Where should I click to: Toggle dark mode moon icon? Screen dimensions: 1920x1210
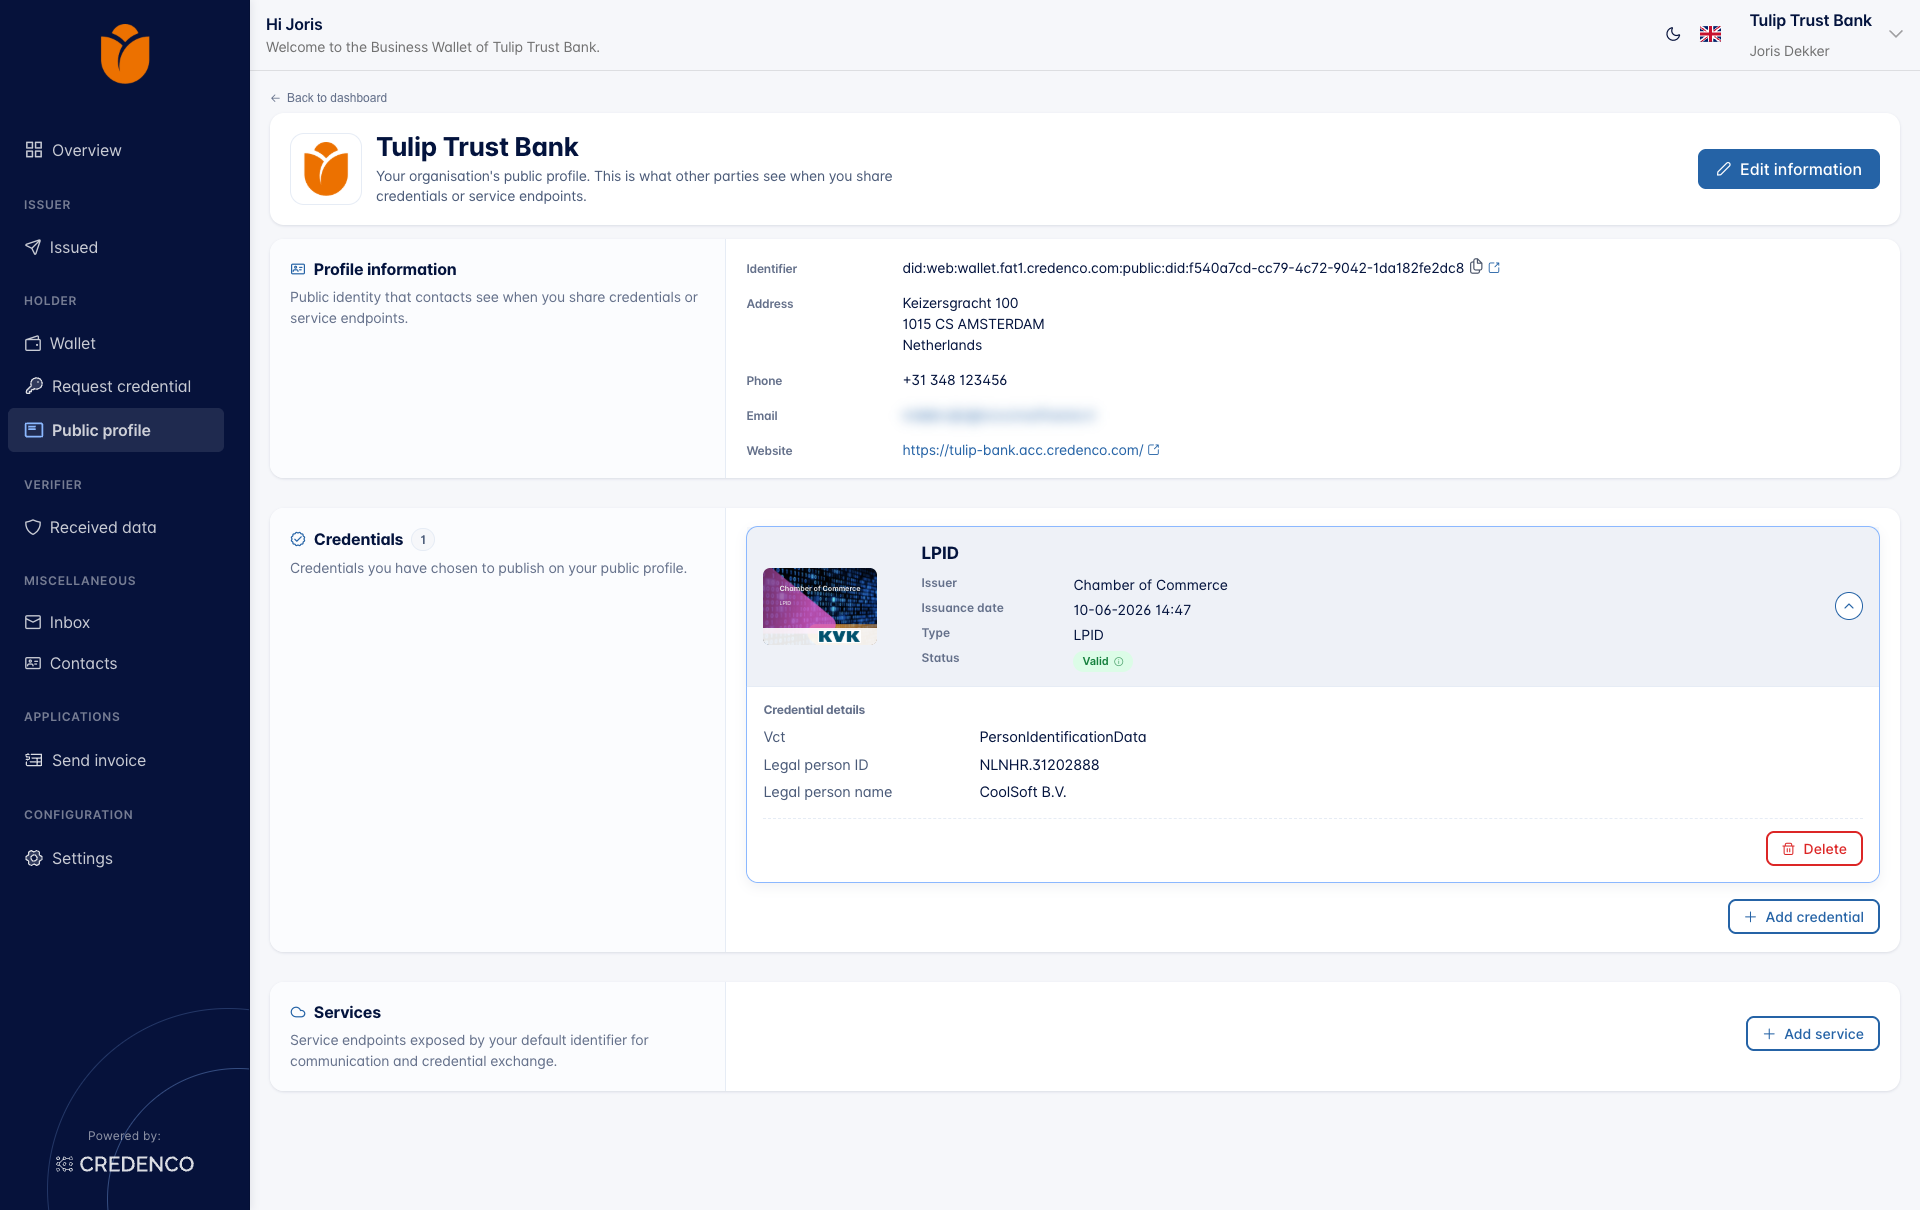1673,34
